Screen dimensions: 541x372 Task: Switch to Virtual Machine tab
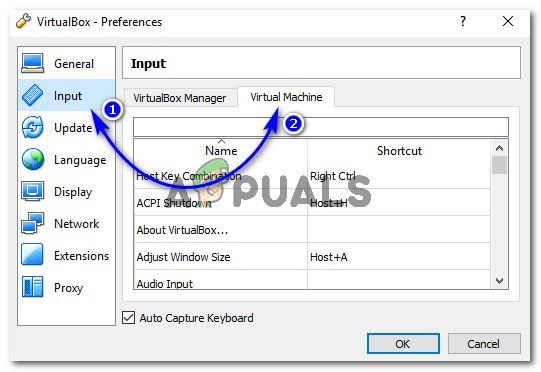click(286, 97)
